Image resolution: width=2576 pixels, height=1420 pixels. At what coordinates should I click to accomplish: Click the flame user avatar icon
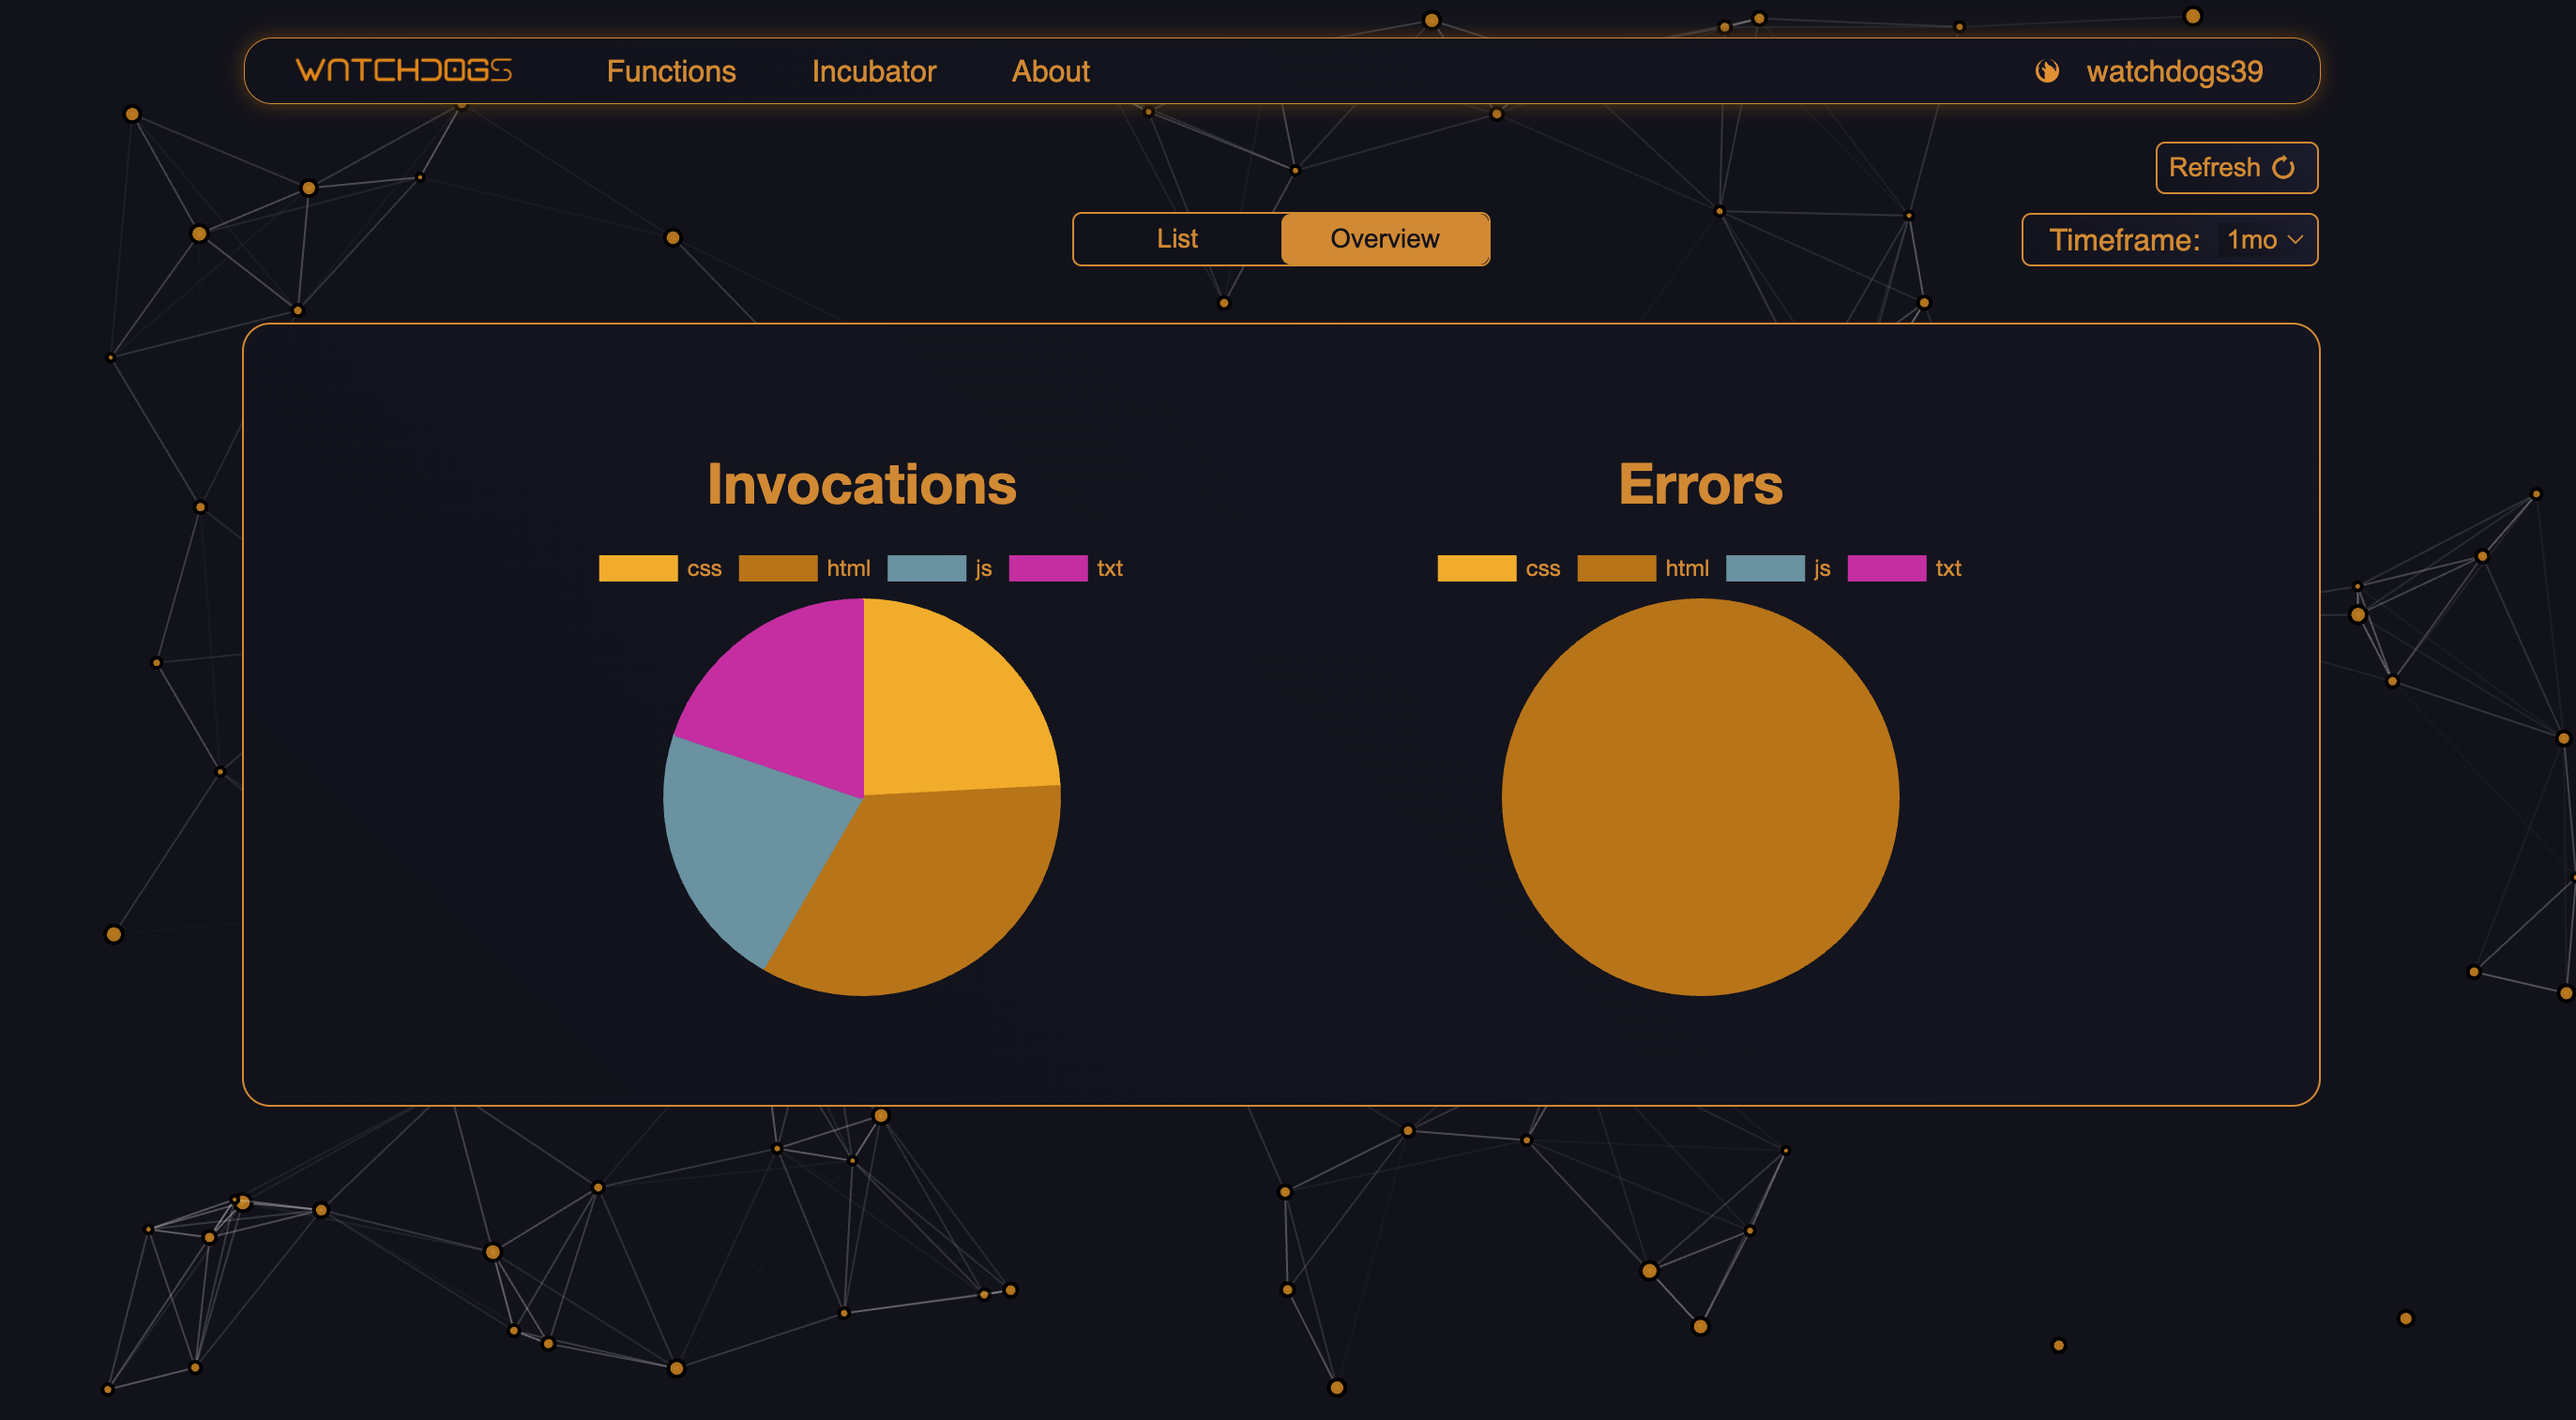pyautogui.click(x=2046, y=71)
